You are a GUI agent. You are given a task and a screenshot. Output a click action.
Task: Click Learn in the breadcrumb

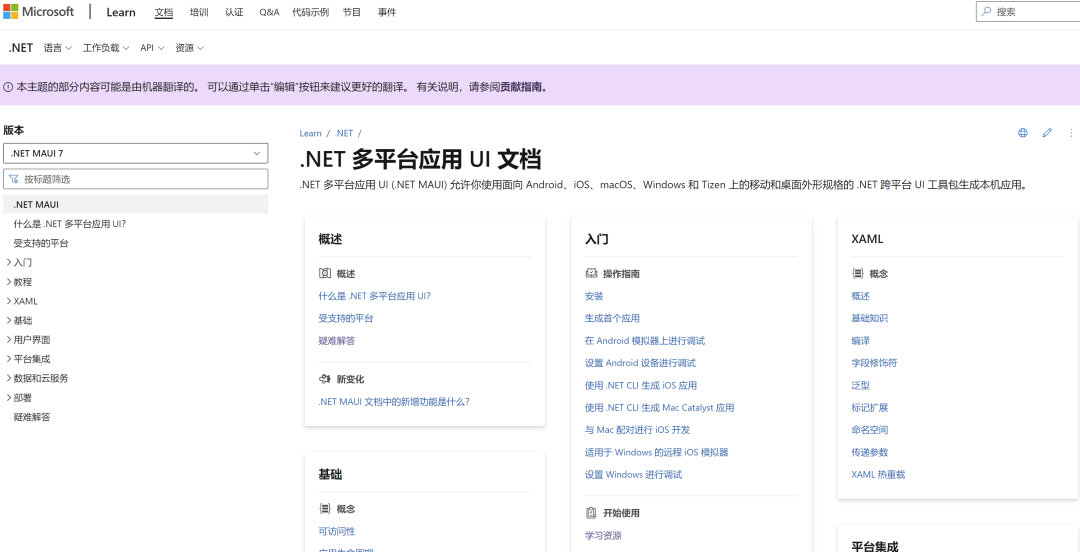pos(311,133)
